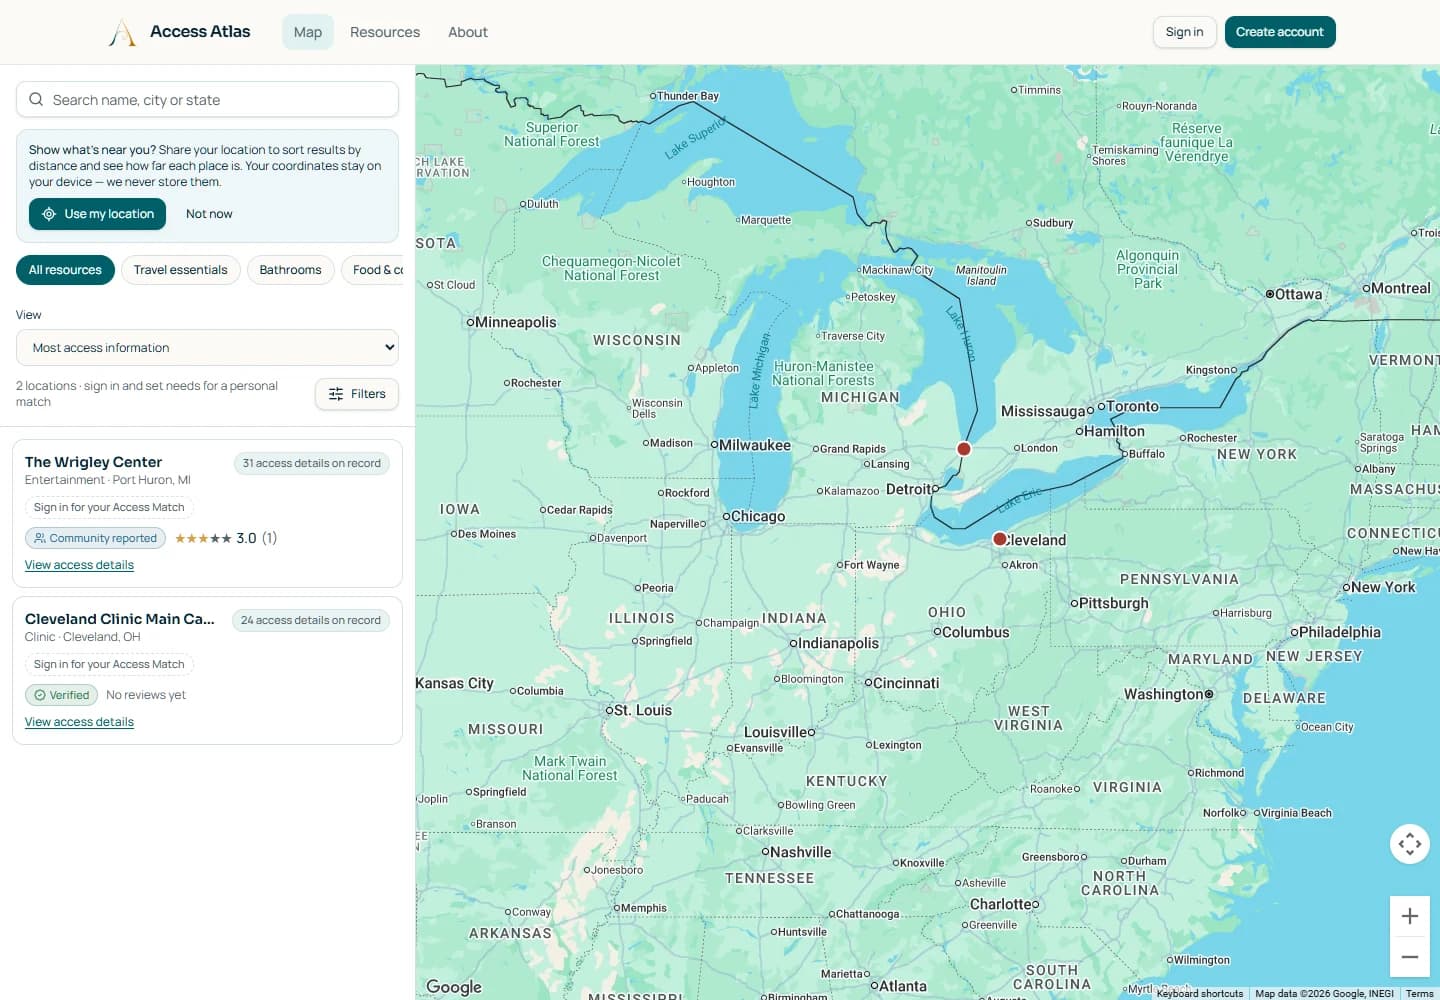
Task: Click Keyboard shortcuts on the map
Action: pos(1200,993)
